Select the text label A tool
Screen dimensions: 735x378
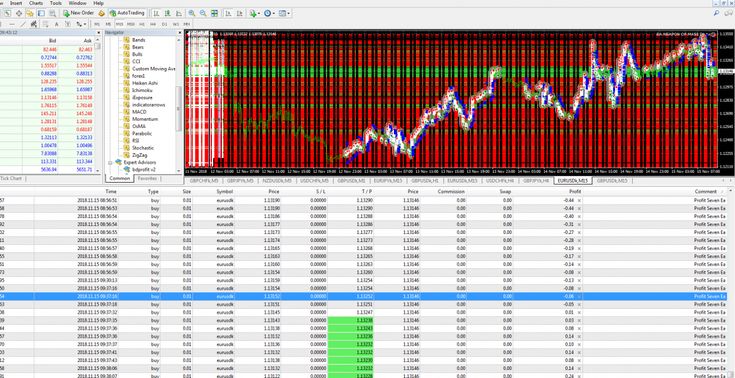point(56,24)
